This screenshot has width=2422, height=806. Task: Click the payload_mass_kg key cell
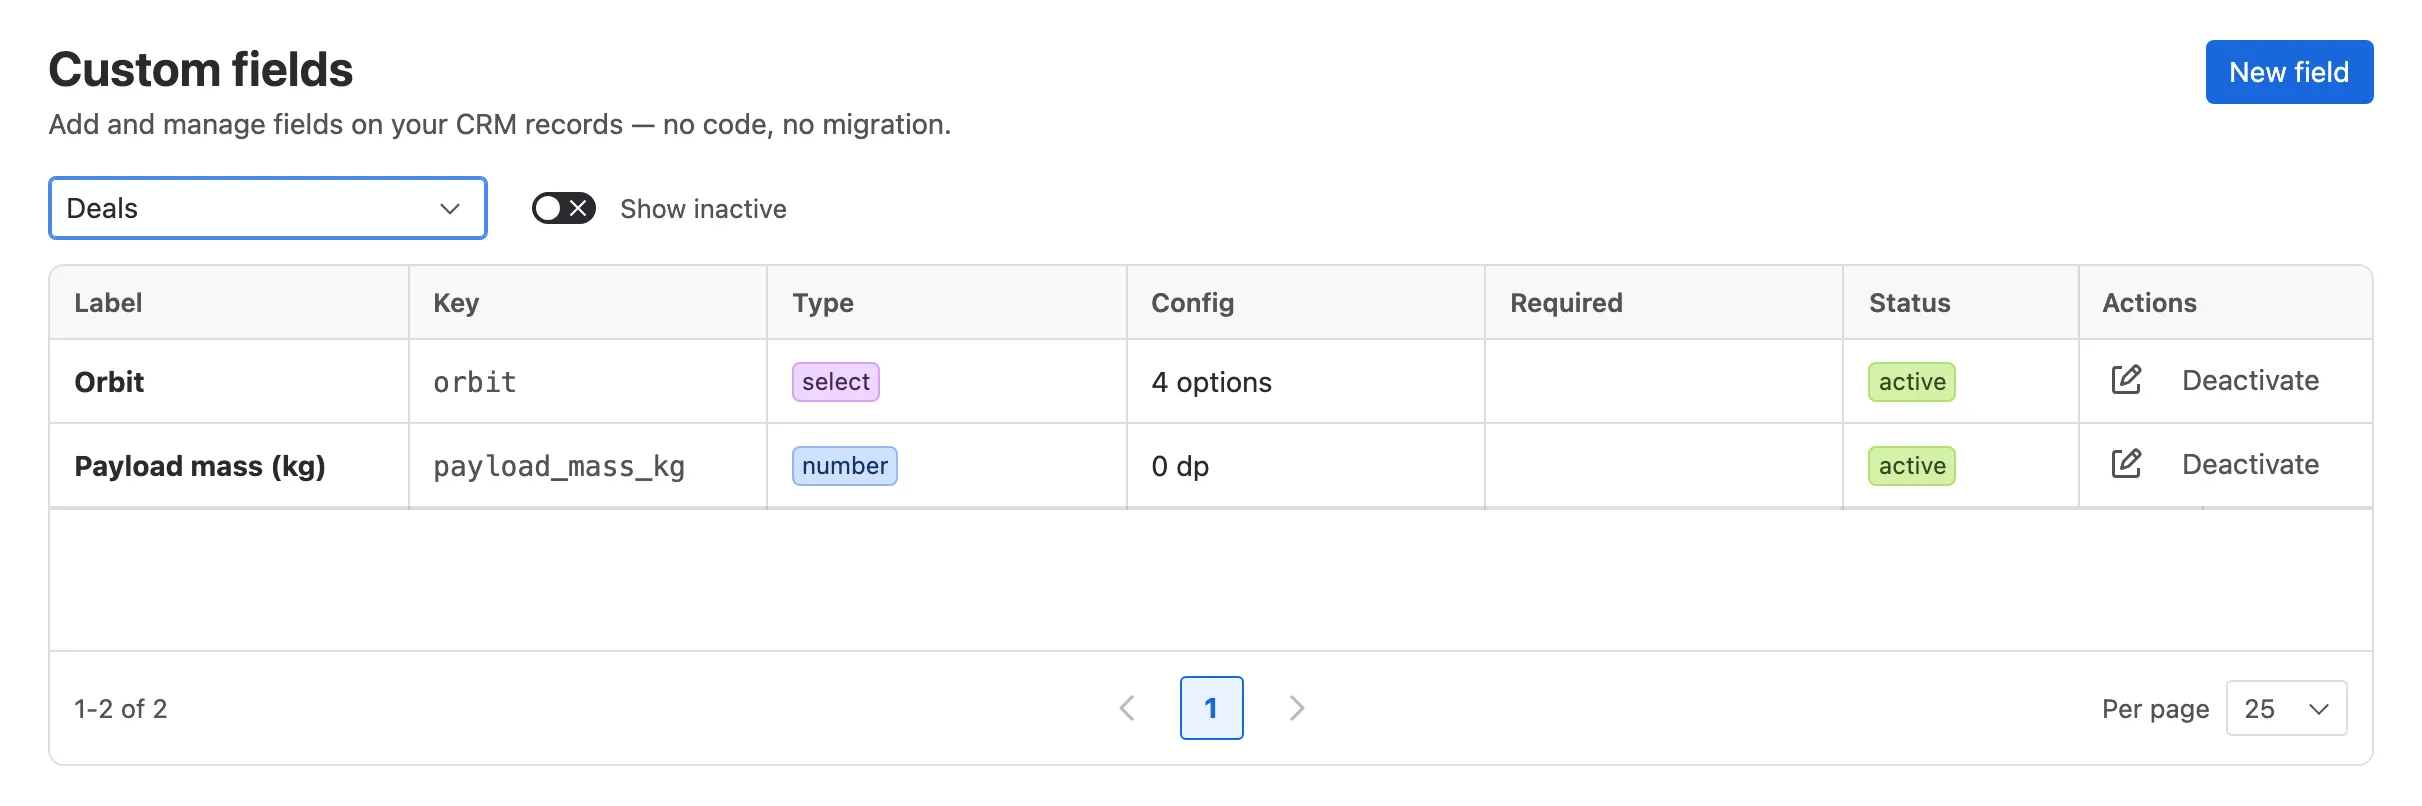tap(588, 465)
